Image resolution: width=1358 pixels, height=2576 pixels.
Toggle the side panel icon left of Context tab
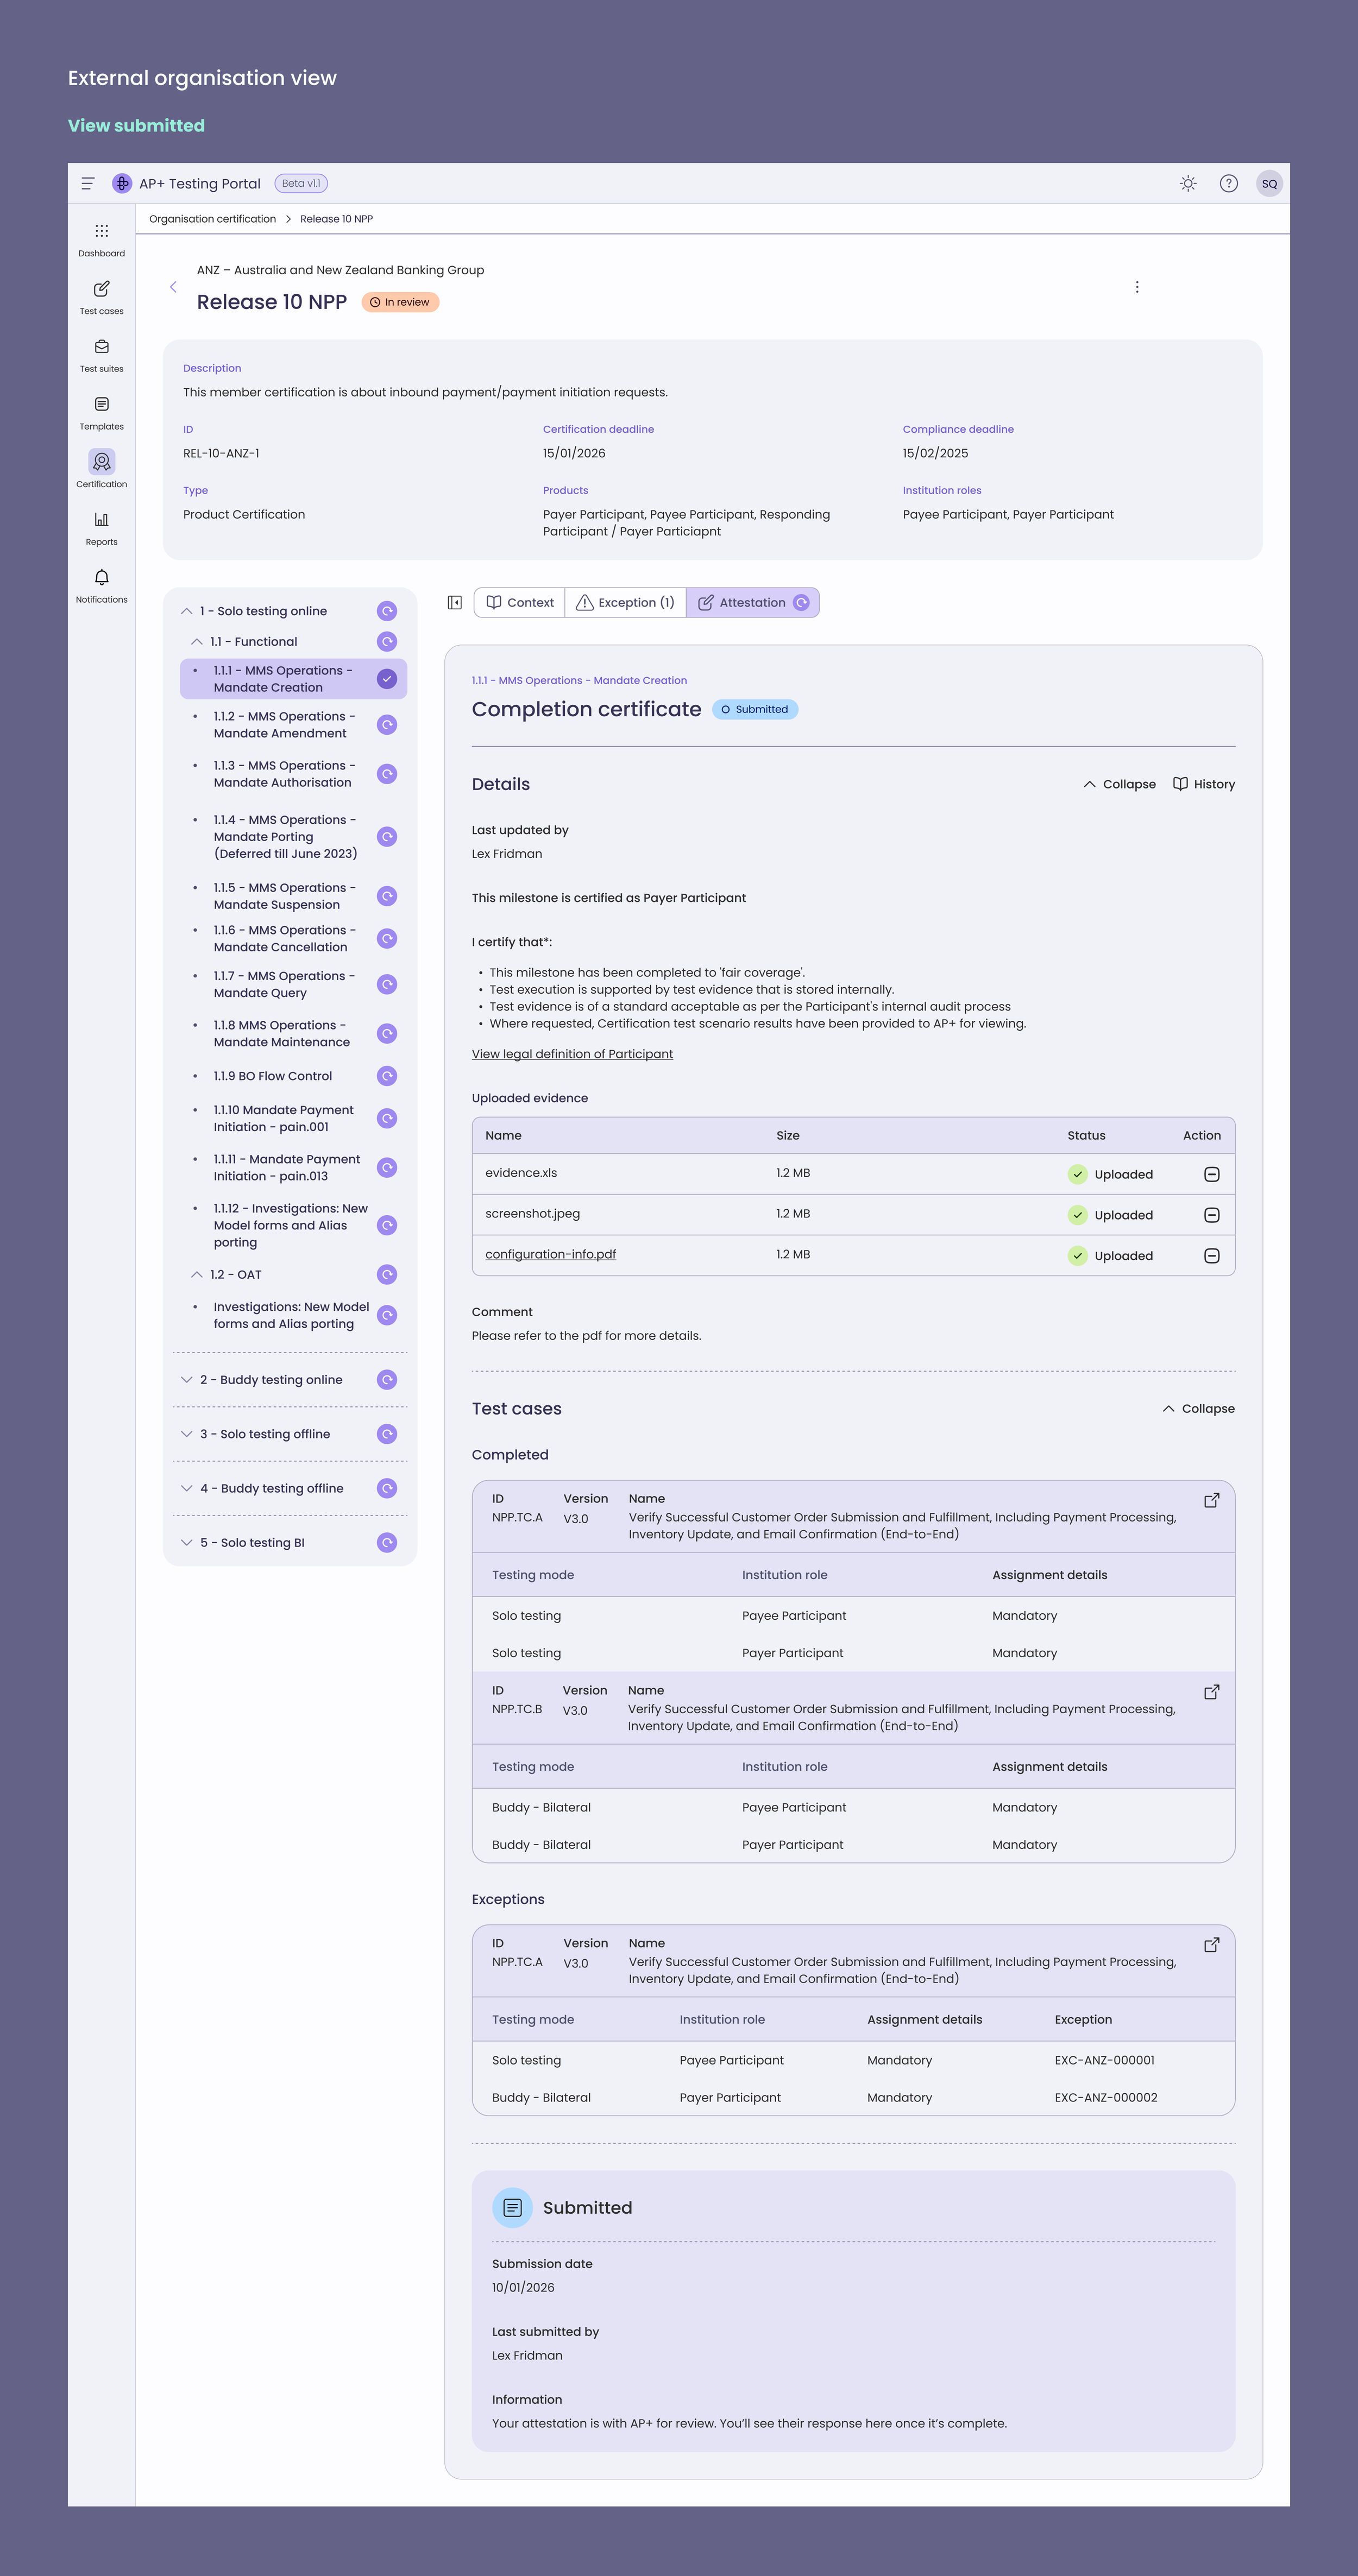[455, 602]
